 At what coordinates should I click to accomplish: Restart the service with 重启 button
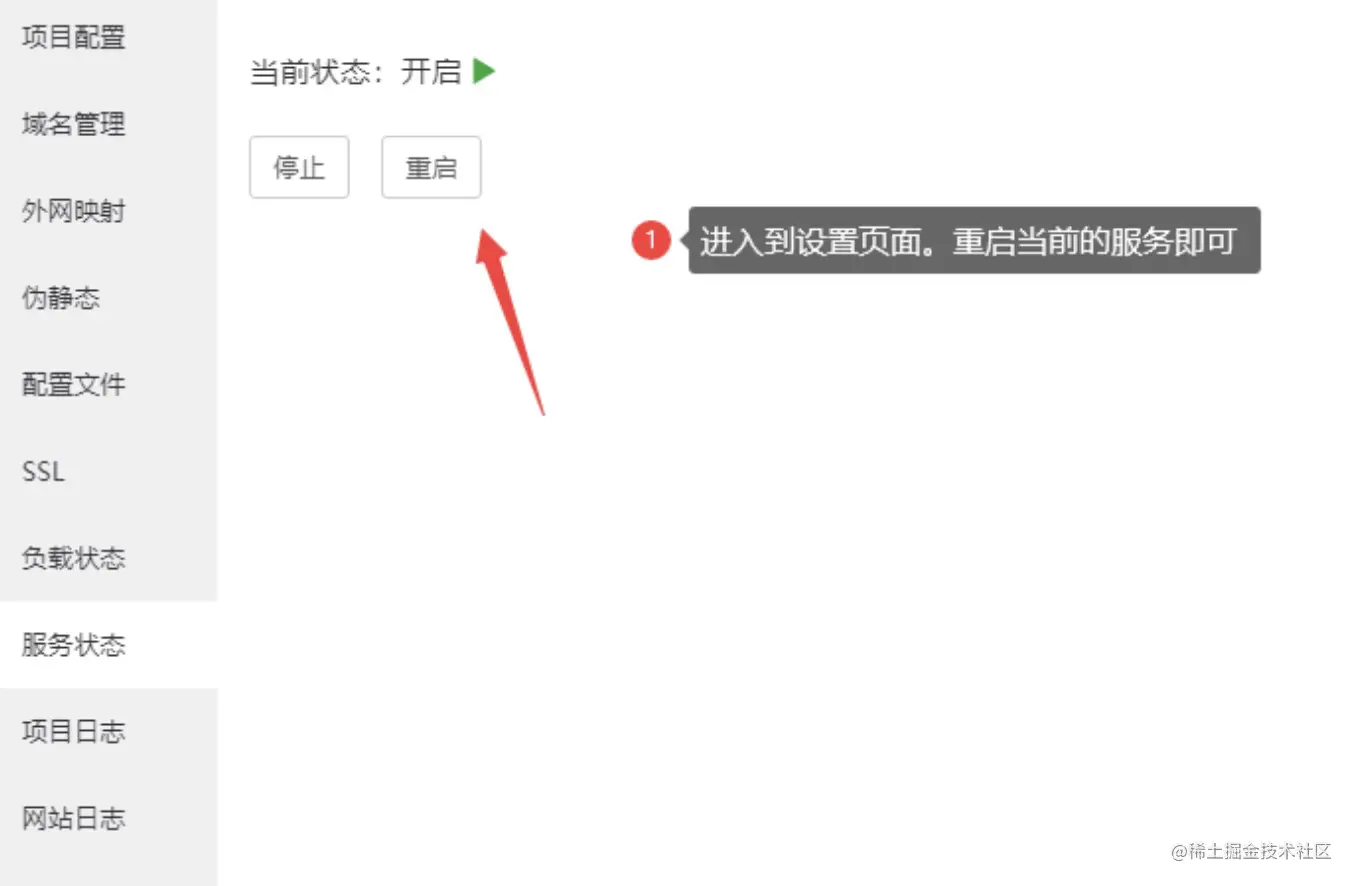(x=431, y=167)
